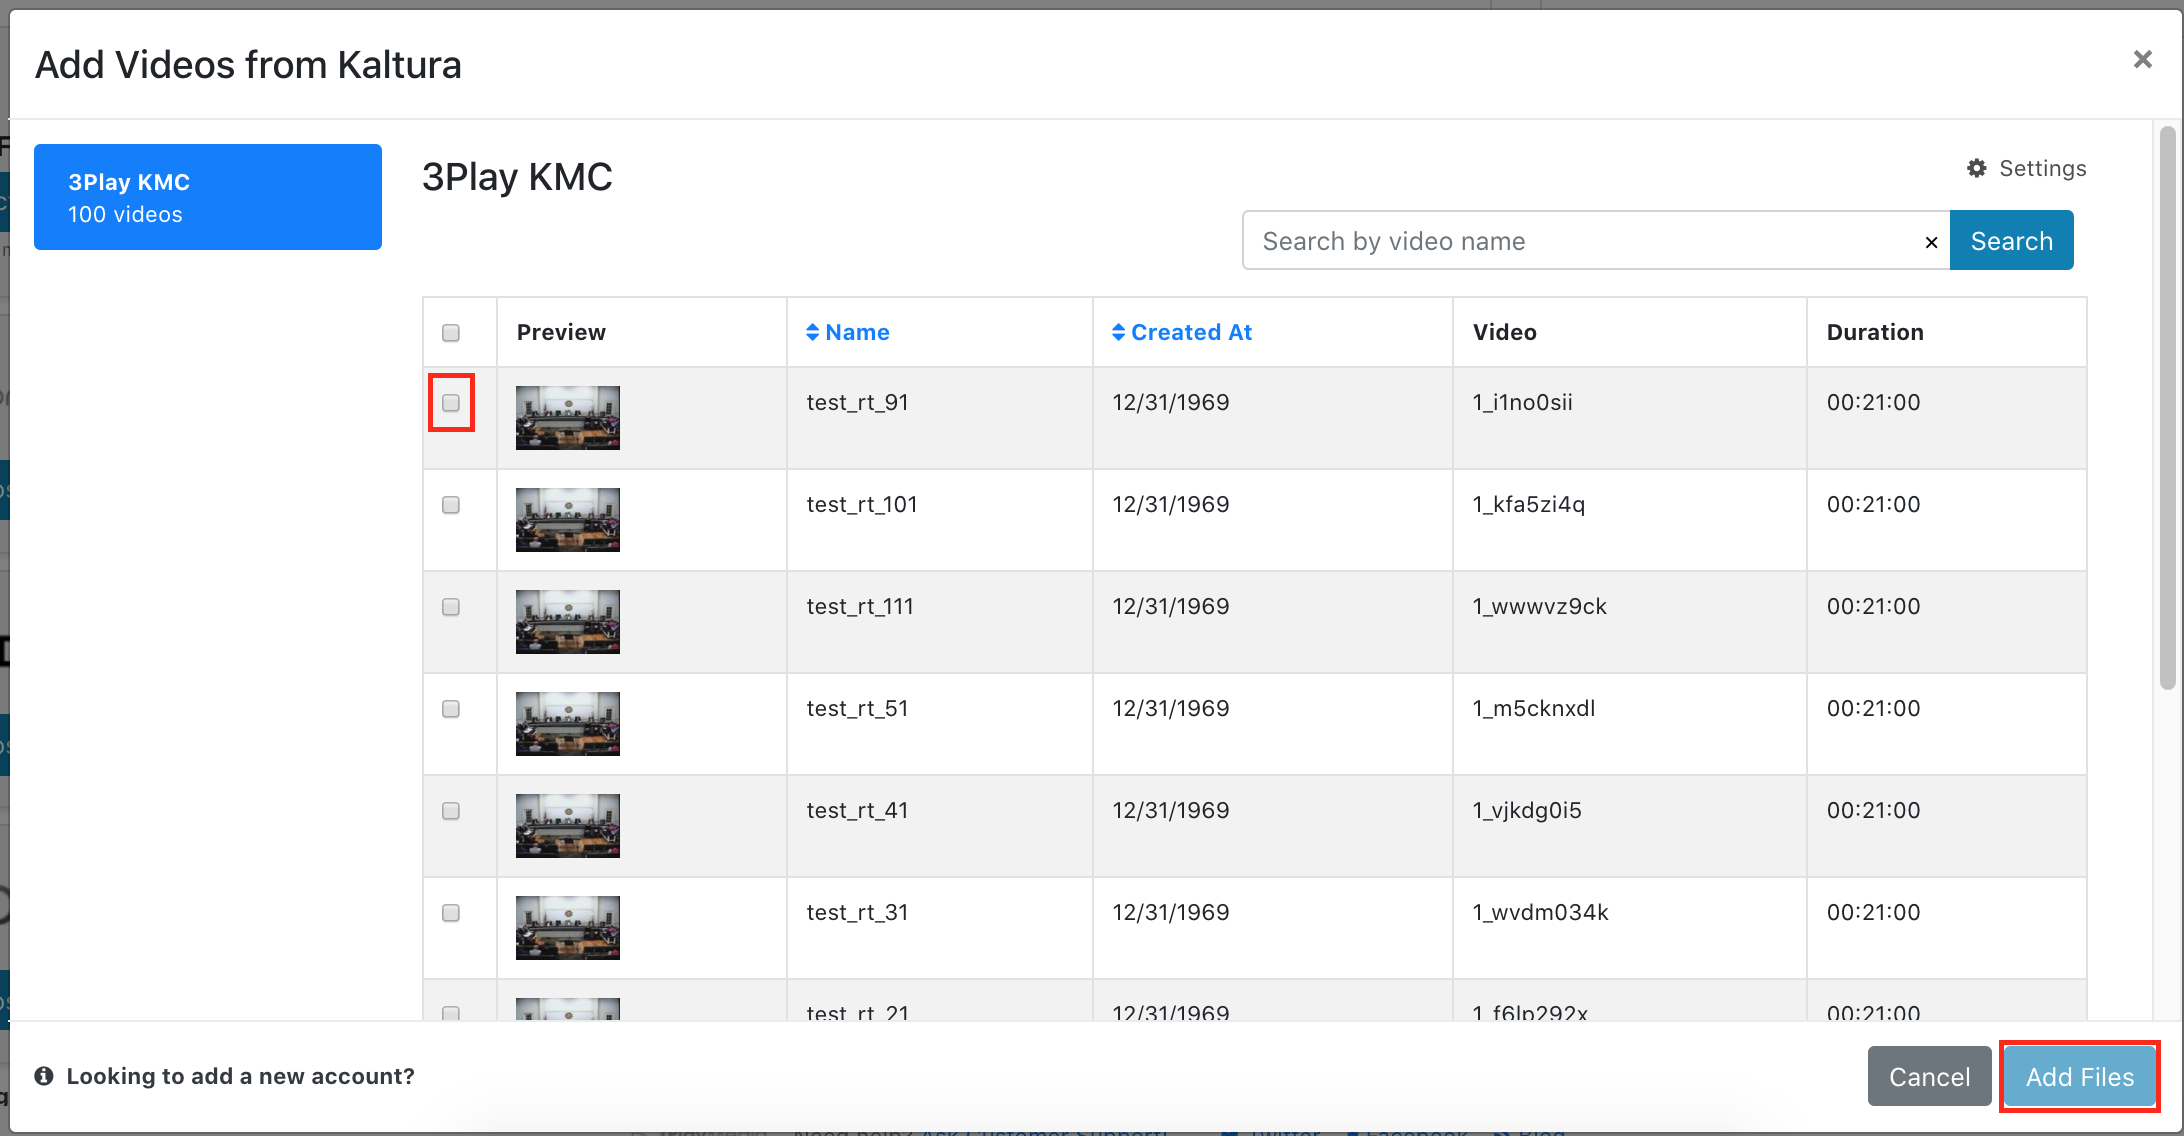Viewport: 2184px width, 1136px height.
Task: Check the box for test_rt_111
Action: (451, 607)
